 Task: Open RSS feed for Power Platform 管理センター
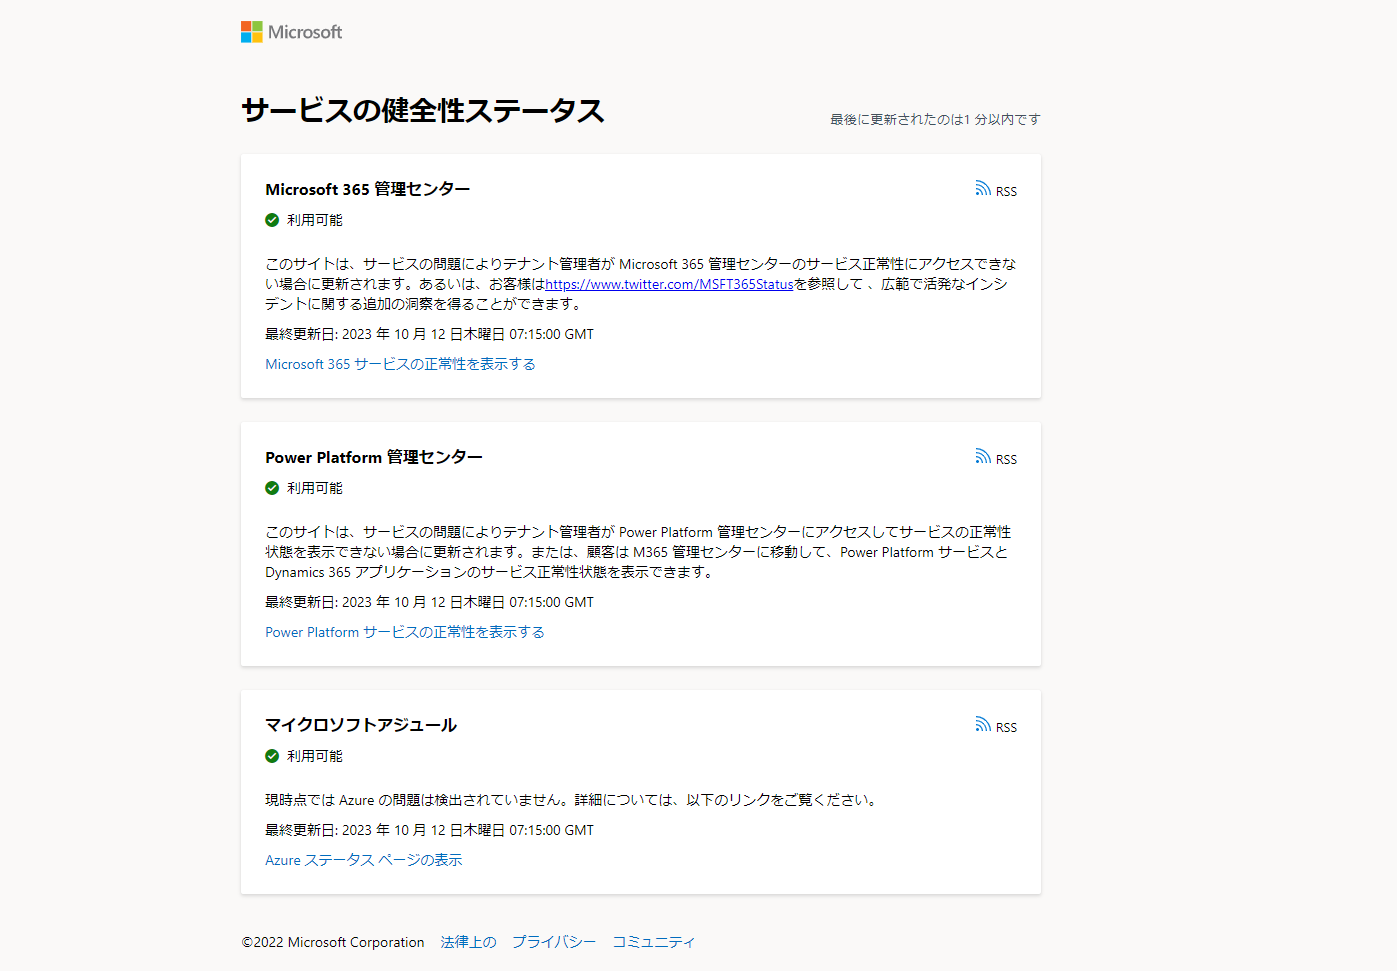point(996,458)
